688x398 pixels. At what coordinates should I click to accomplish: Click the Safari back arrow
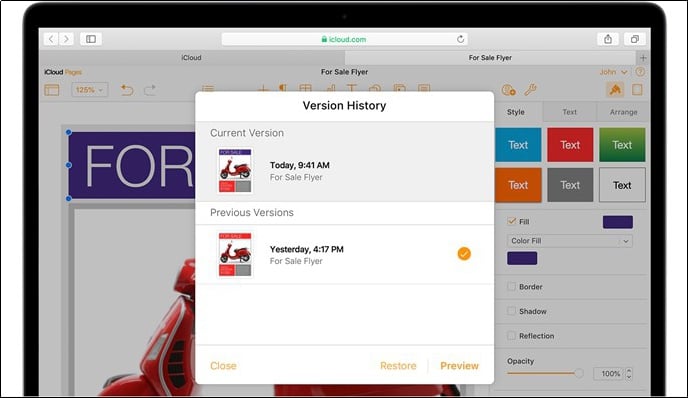coord(51,39)
